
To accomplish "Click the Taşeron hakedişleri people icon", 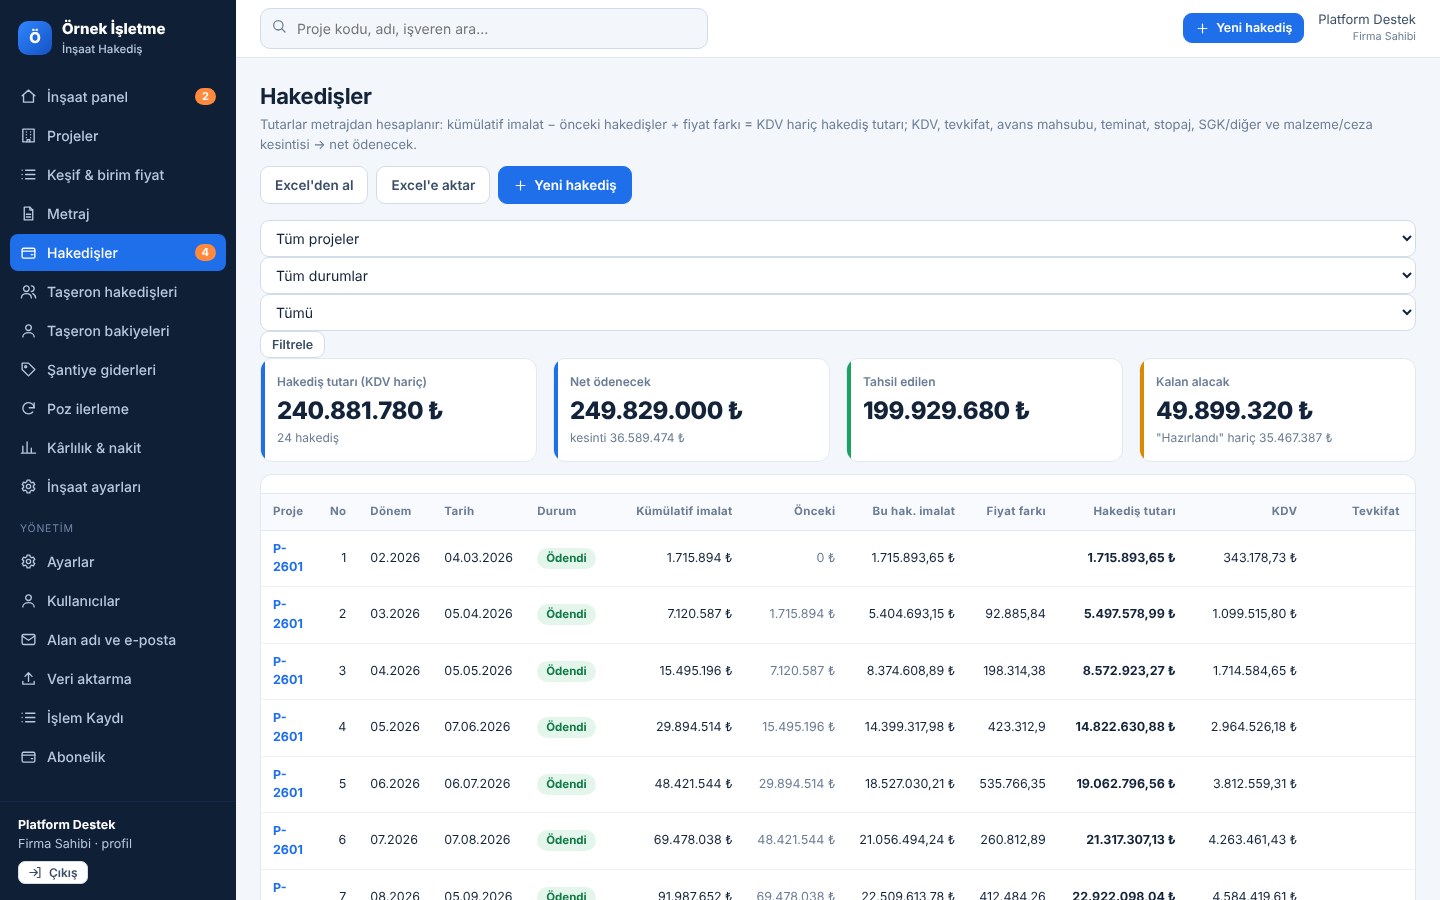I will [28, 292].
